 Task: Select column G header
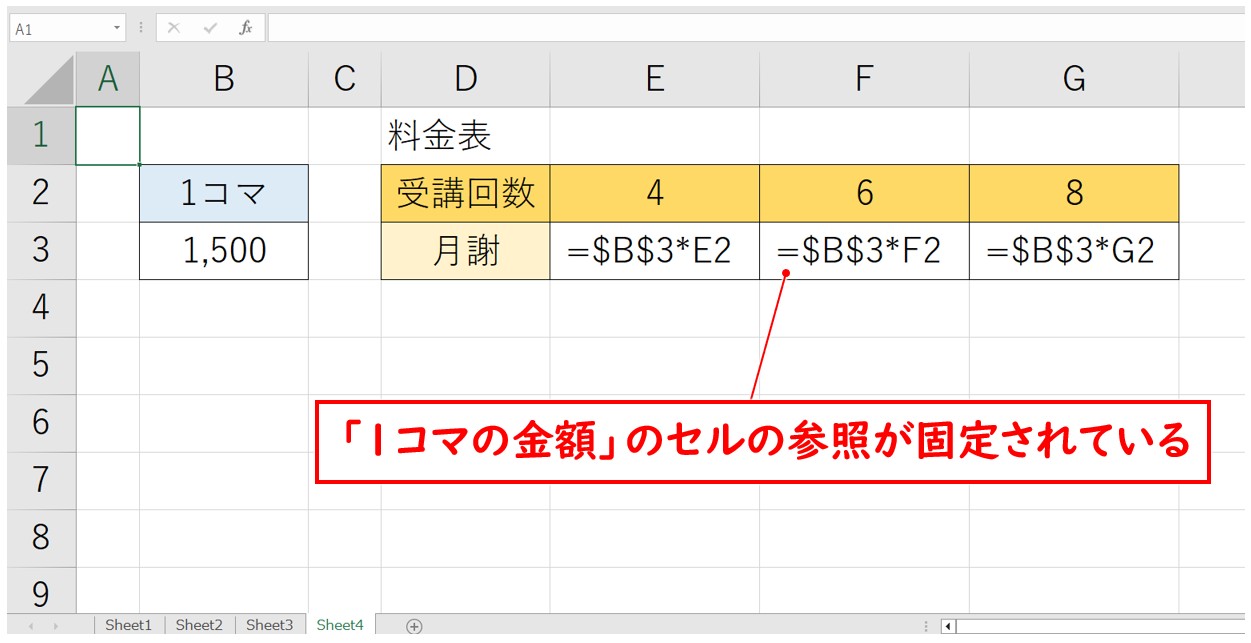1074,79
